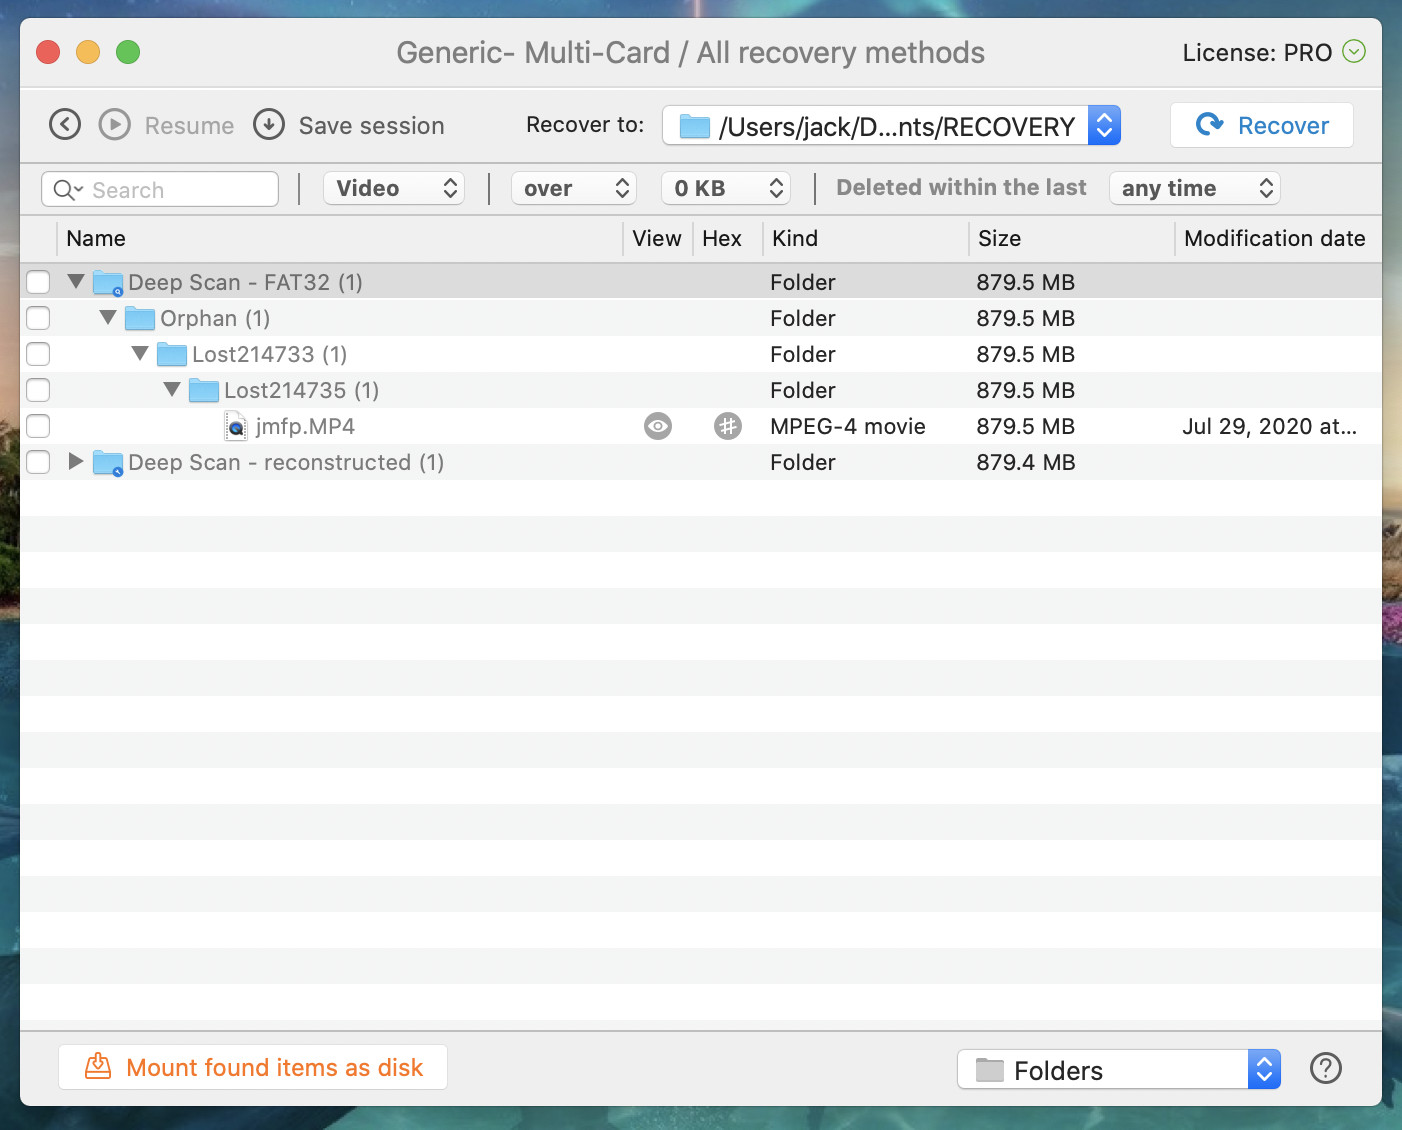Select the Orphan (1) row name
Image resolution: width=1402 pixels, height=1130 pixels.
[x=215, y=318]
